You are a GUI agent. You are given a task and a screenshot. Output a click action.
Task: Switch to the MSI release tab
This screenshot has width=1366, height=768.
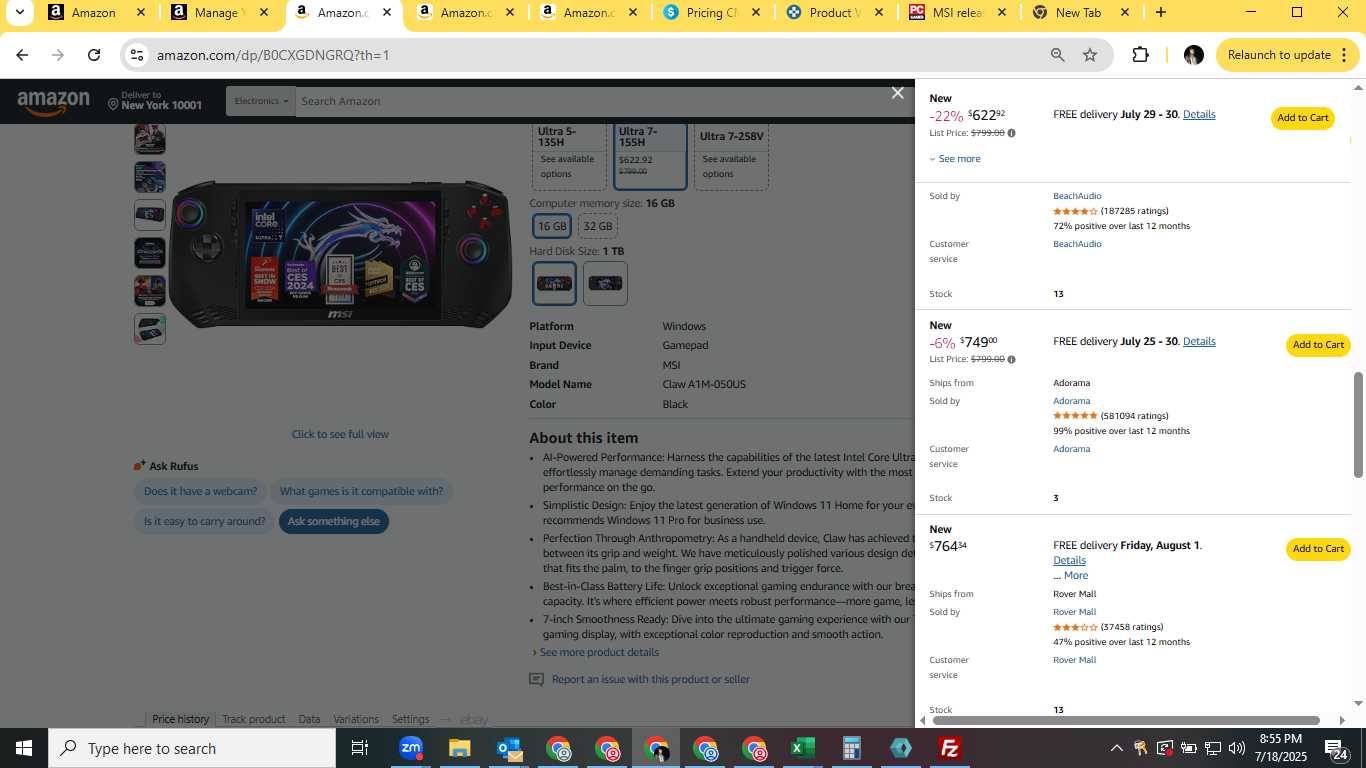point(957,13)
